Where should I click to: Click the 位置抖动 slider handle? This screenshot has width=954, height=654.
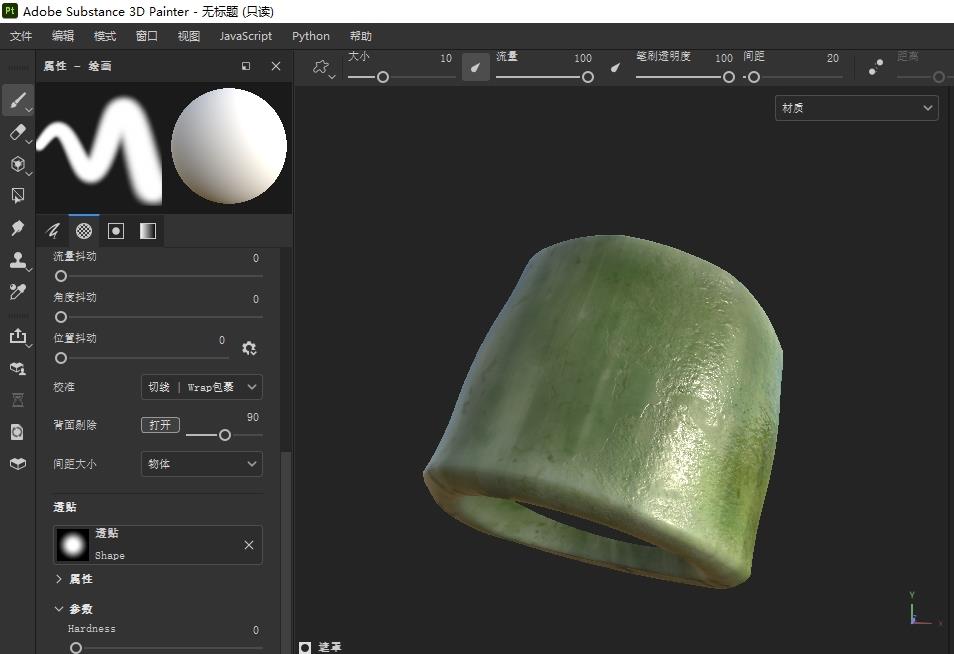coord(61,358)
